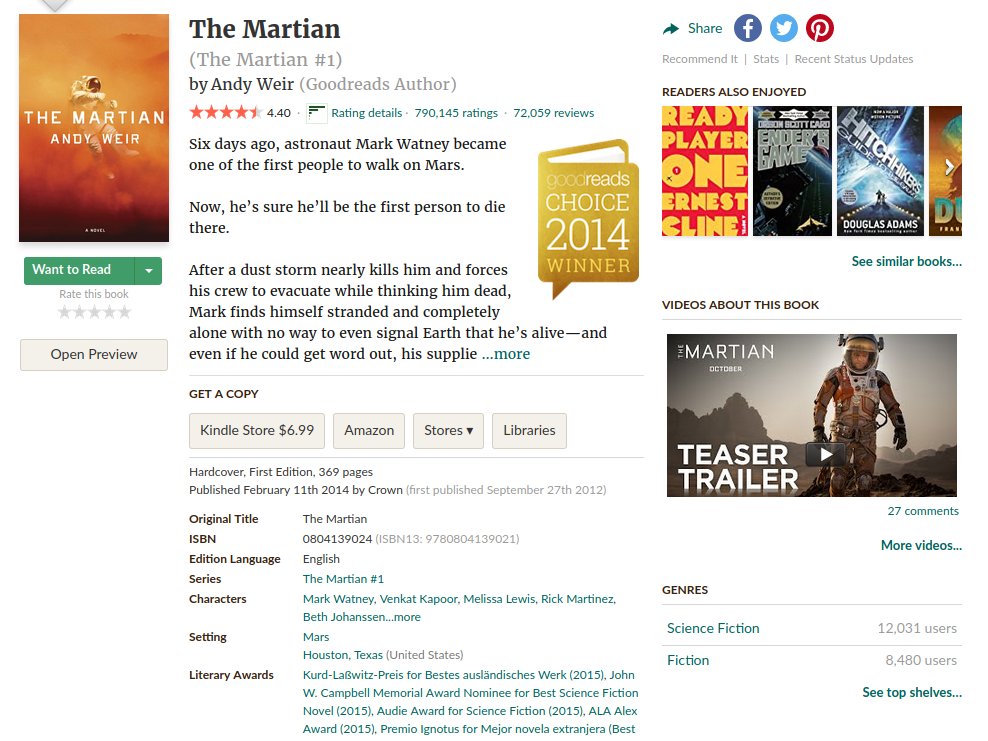
Task: Open the Ready Player One cover
Action: 704,171
